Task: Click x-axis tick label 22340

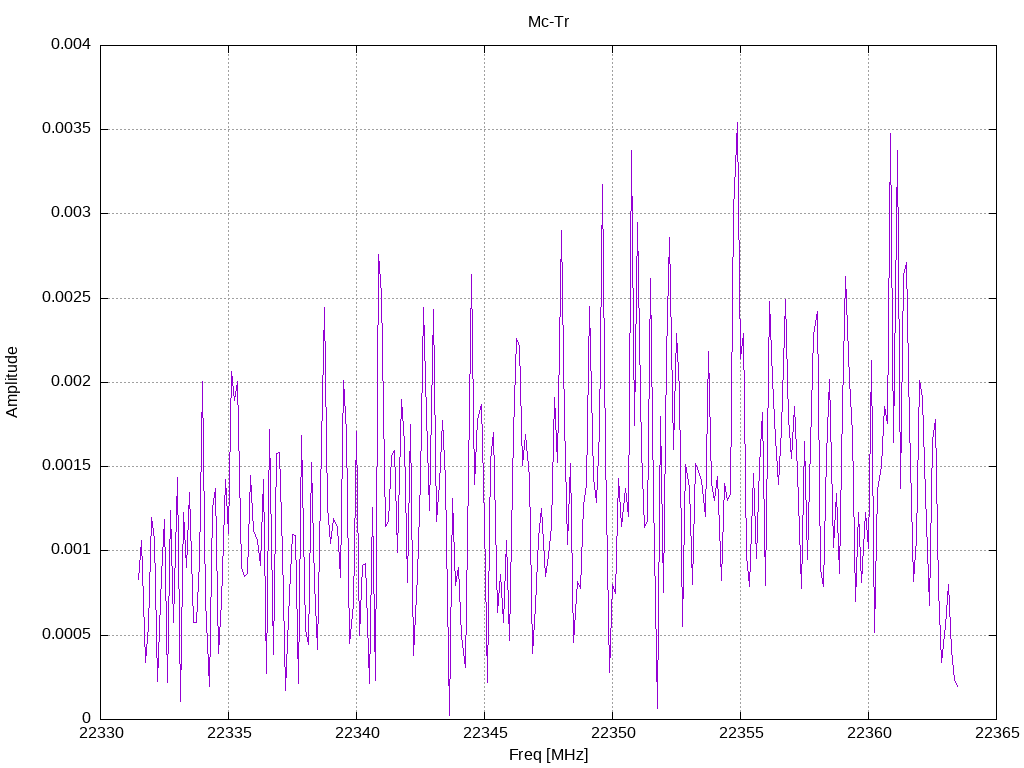Action: (357, 733)
